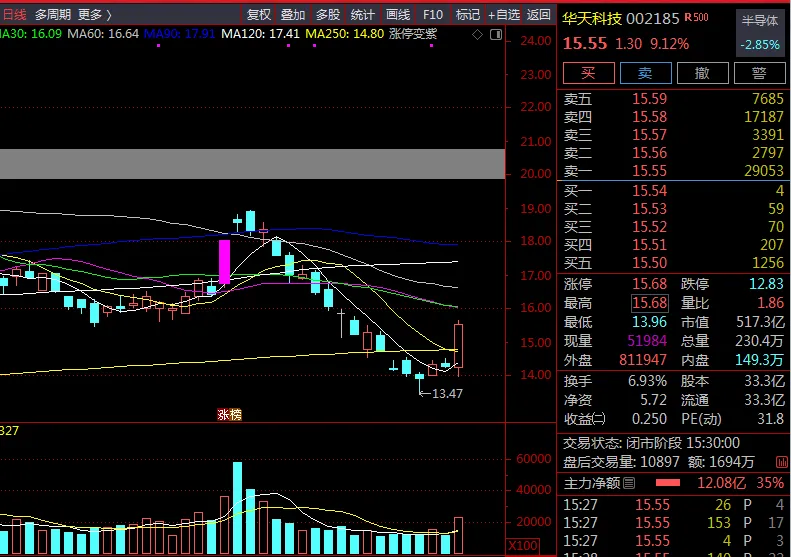Click the gray band on price chart
The image size is (791, 557).
click(252, 164)
